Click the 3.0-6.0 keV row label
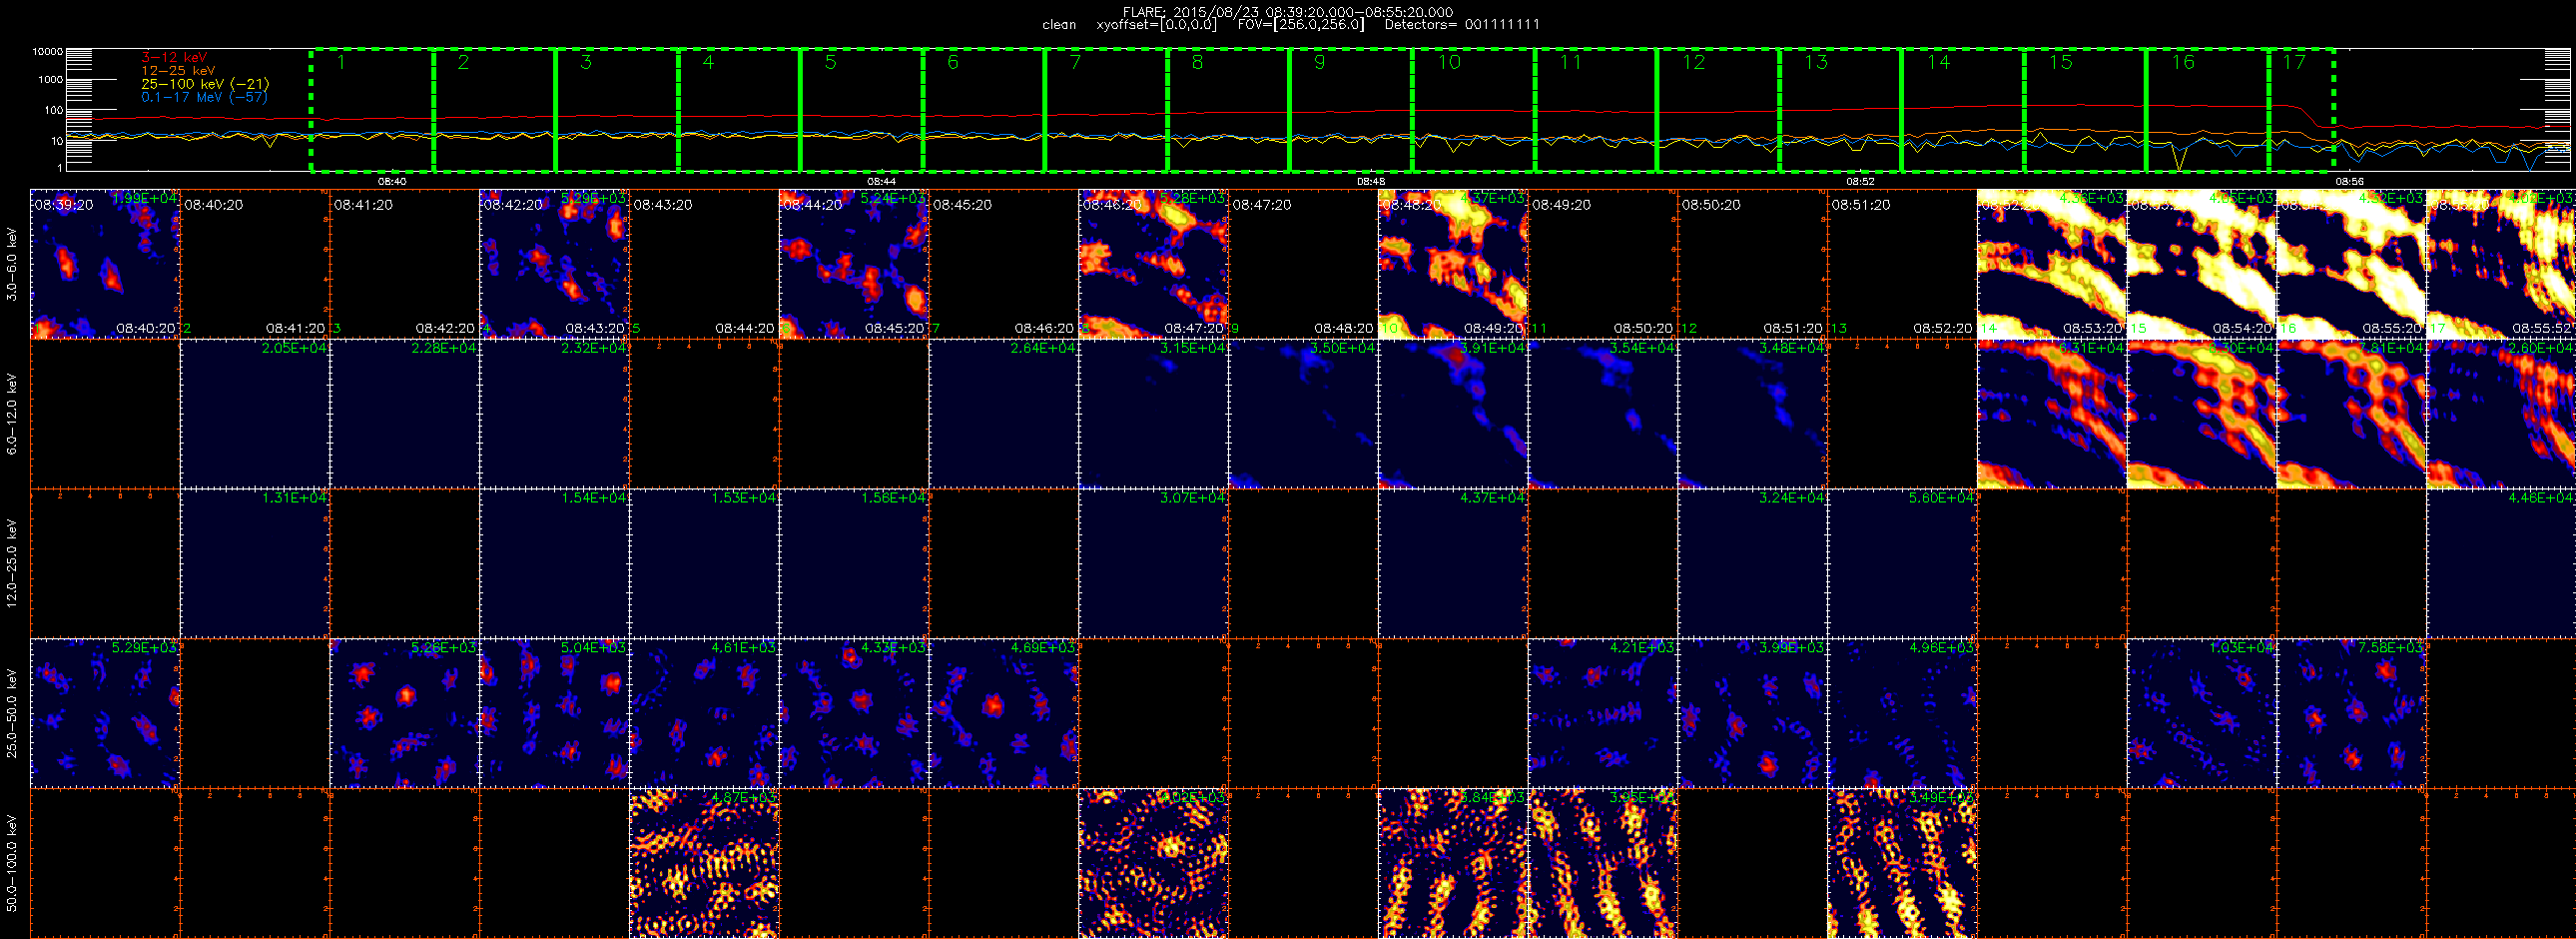This screenshot has height=939, width=2576. (x=12, y=264)
